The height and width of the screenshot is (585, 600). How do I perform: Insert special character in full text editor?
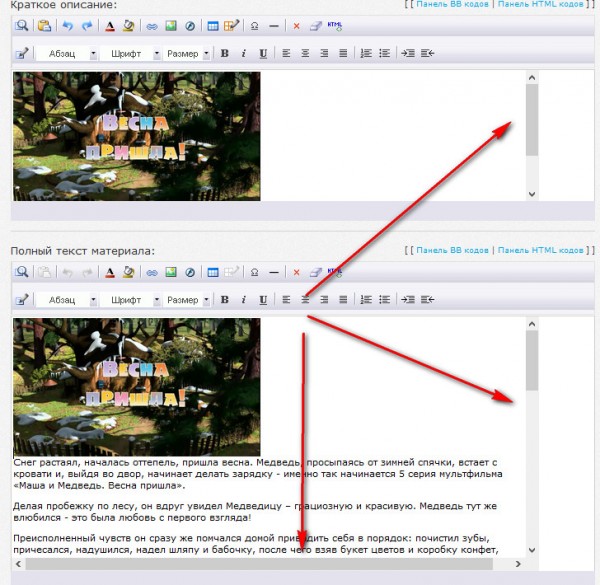point(254,272)
